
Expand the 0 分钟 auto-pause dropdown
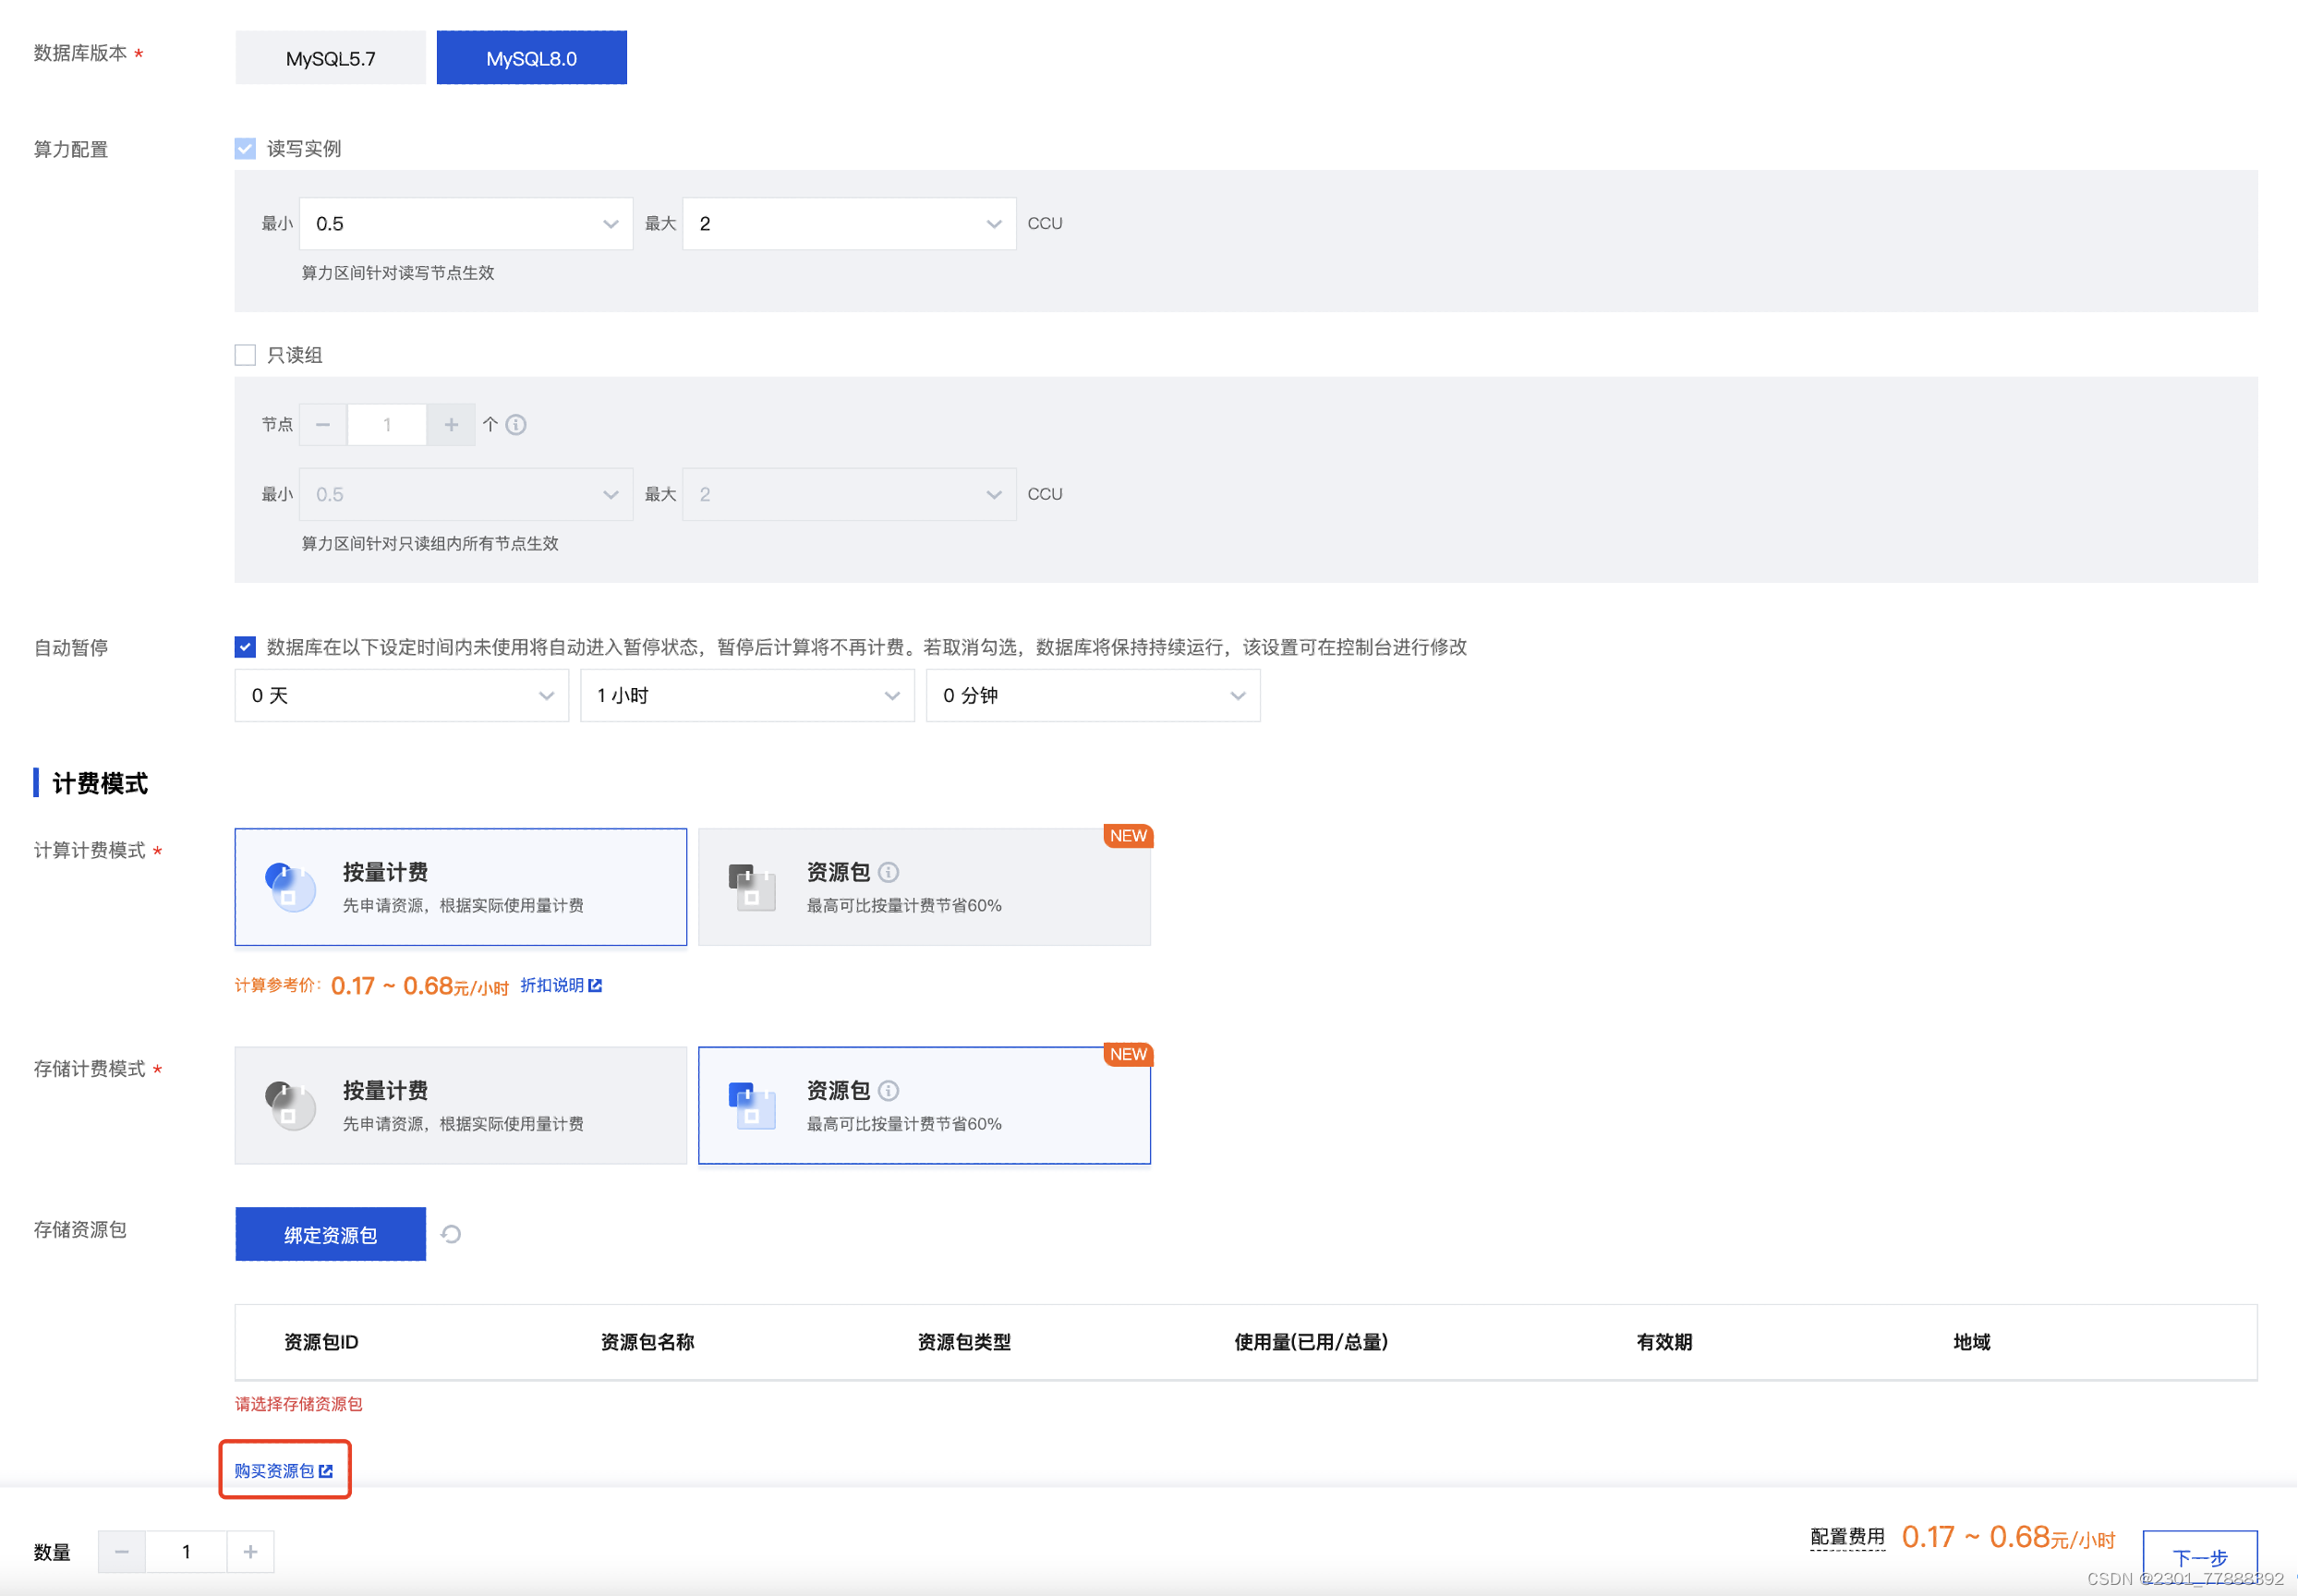tap(1093, 696)
